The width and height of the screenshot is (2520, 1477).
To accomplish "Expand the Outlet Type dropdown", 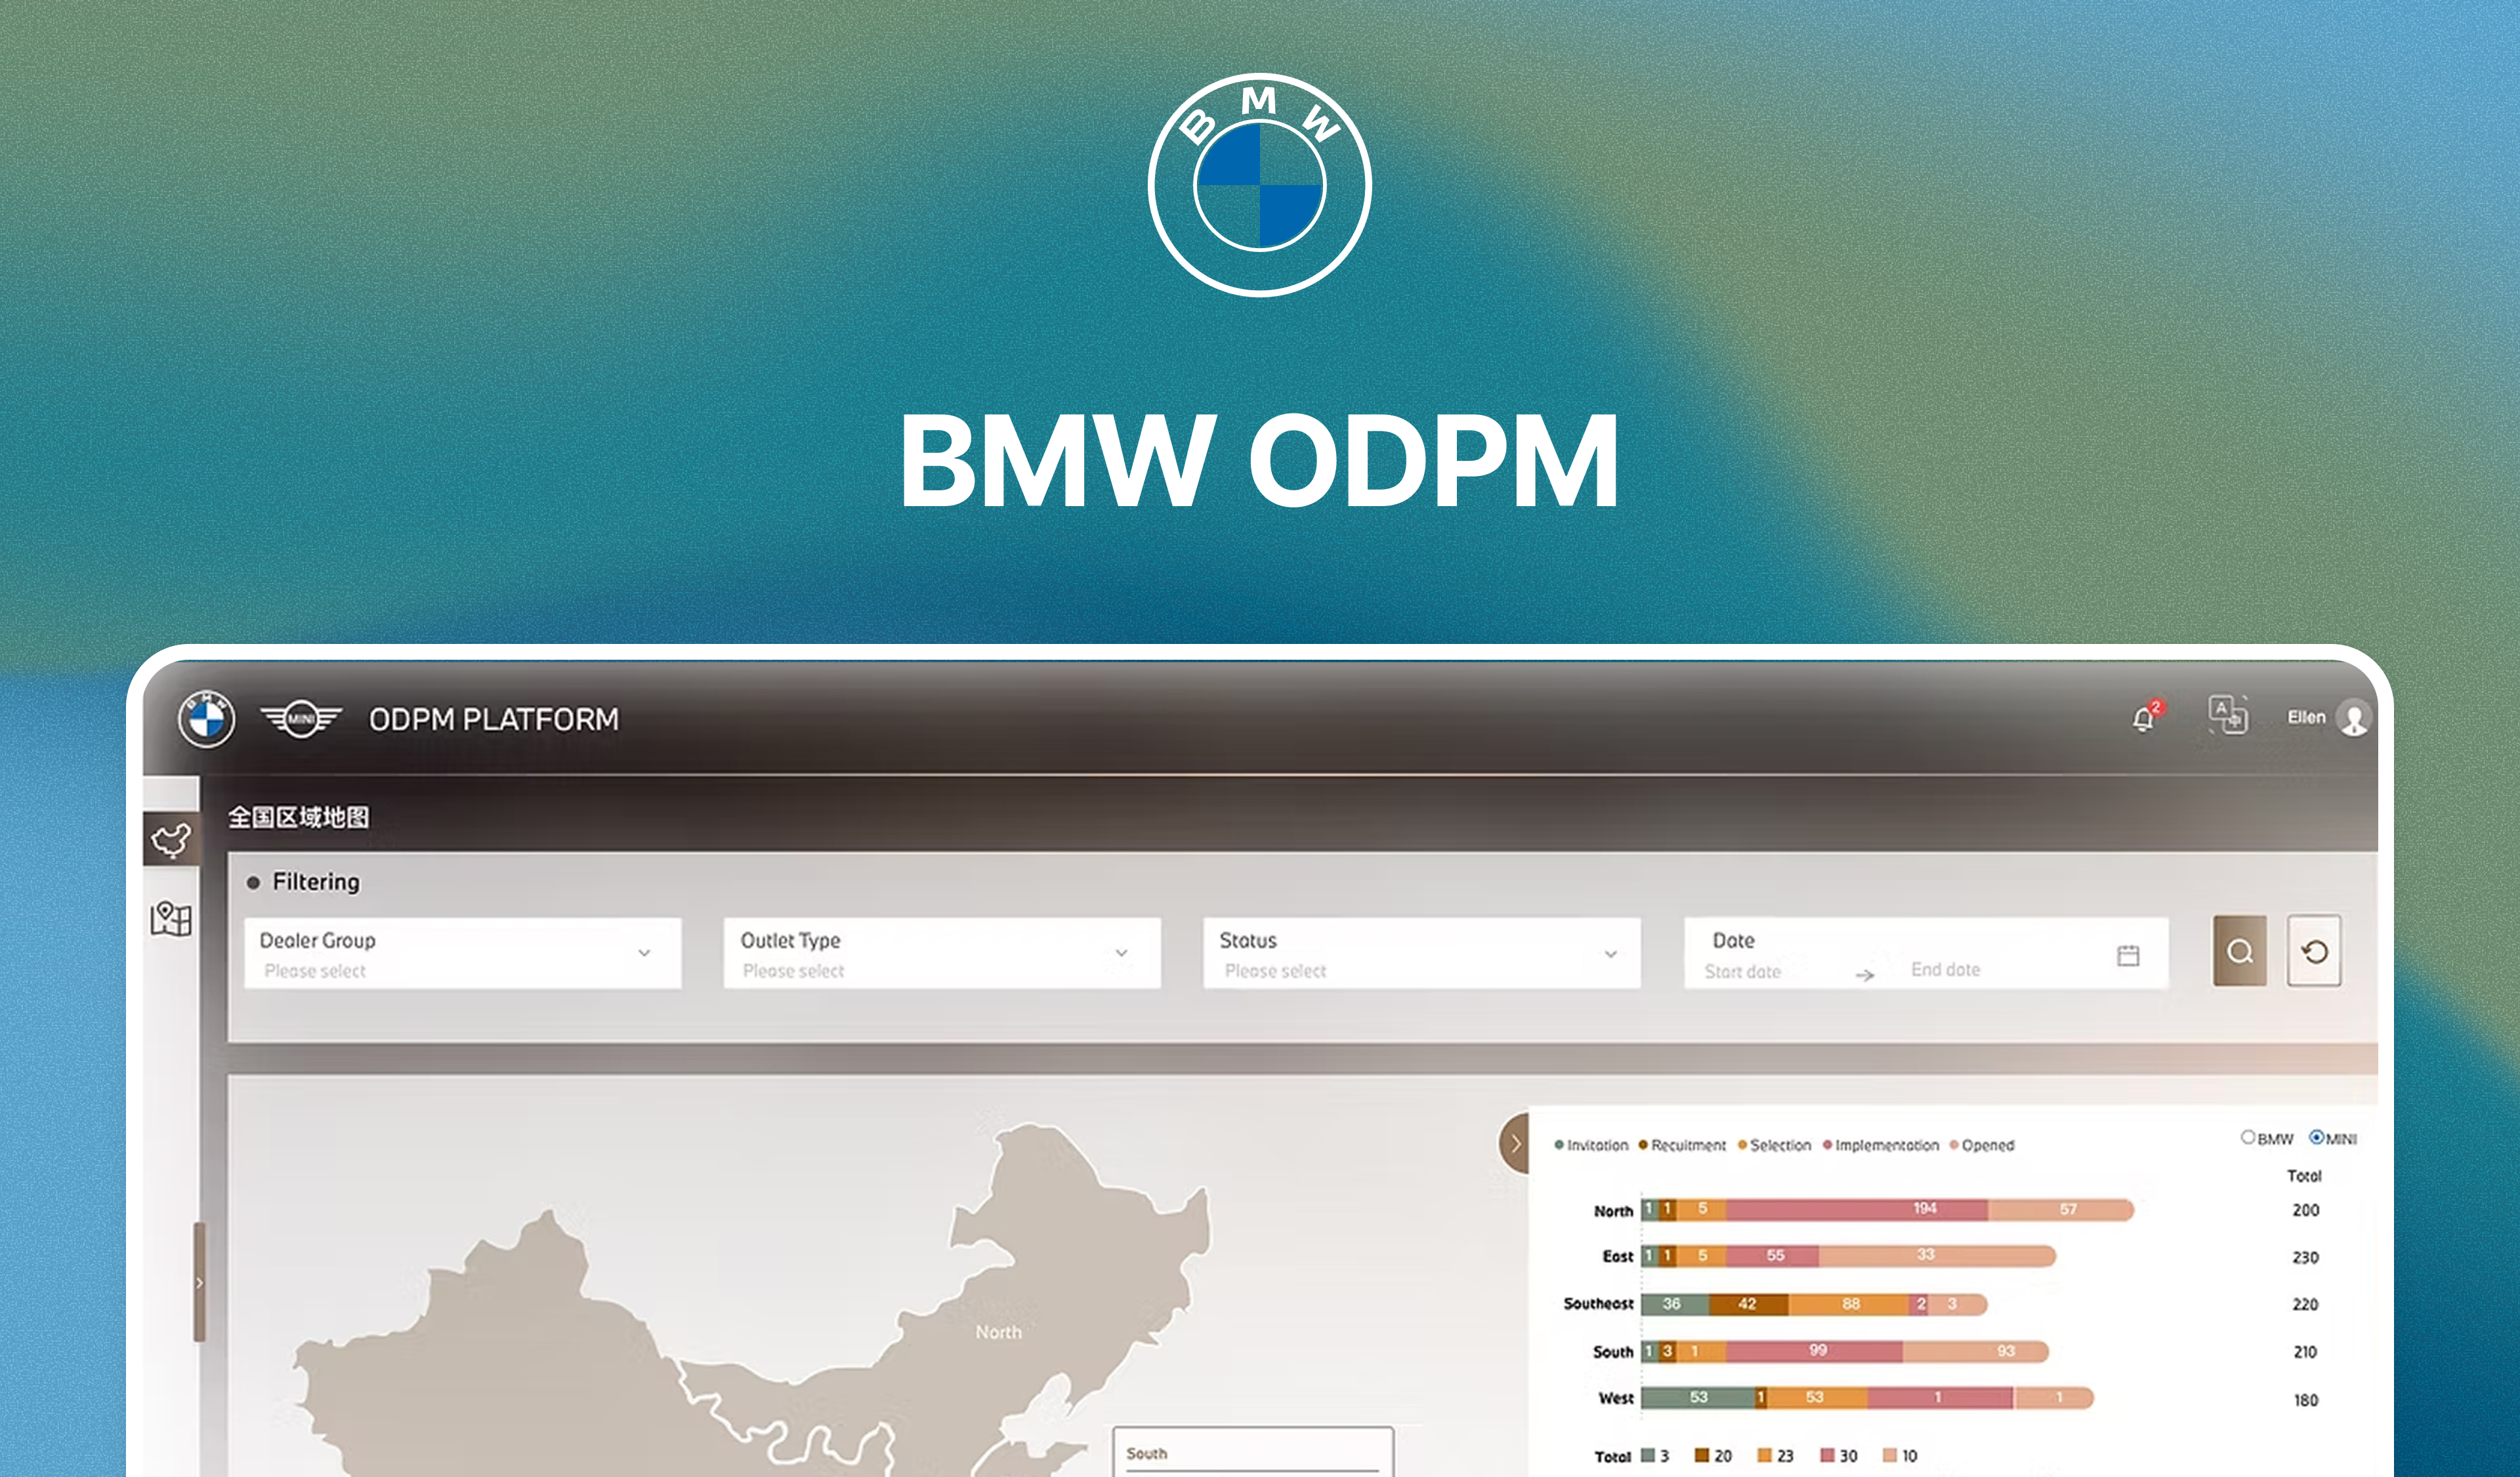I will (941, 953).
